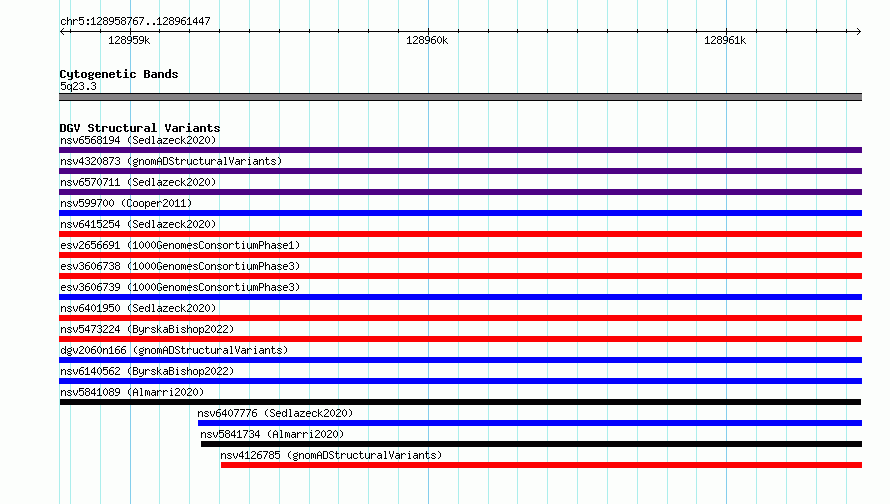Click the red bar for esv2656691
Viewport: 890px width, 504px height.
(x=460, y=255)
